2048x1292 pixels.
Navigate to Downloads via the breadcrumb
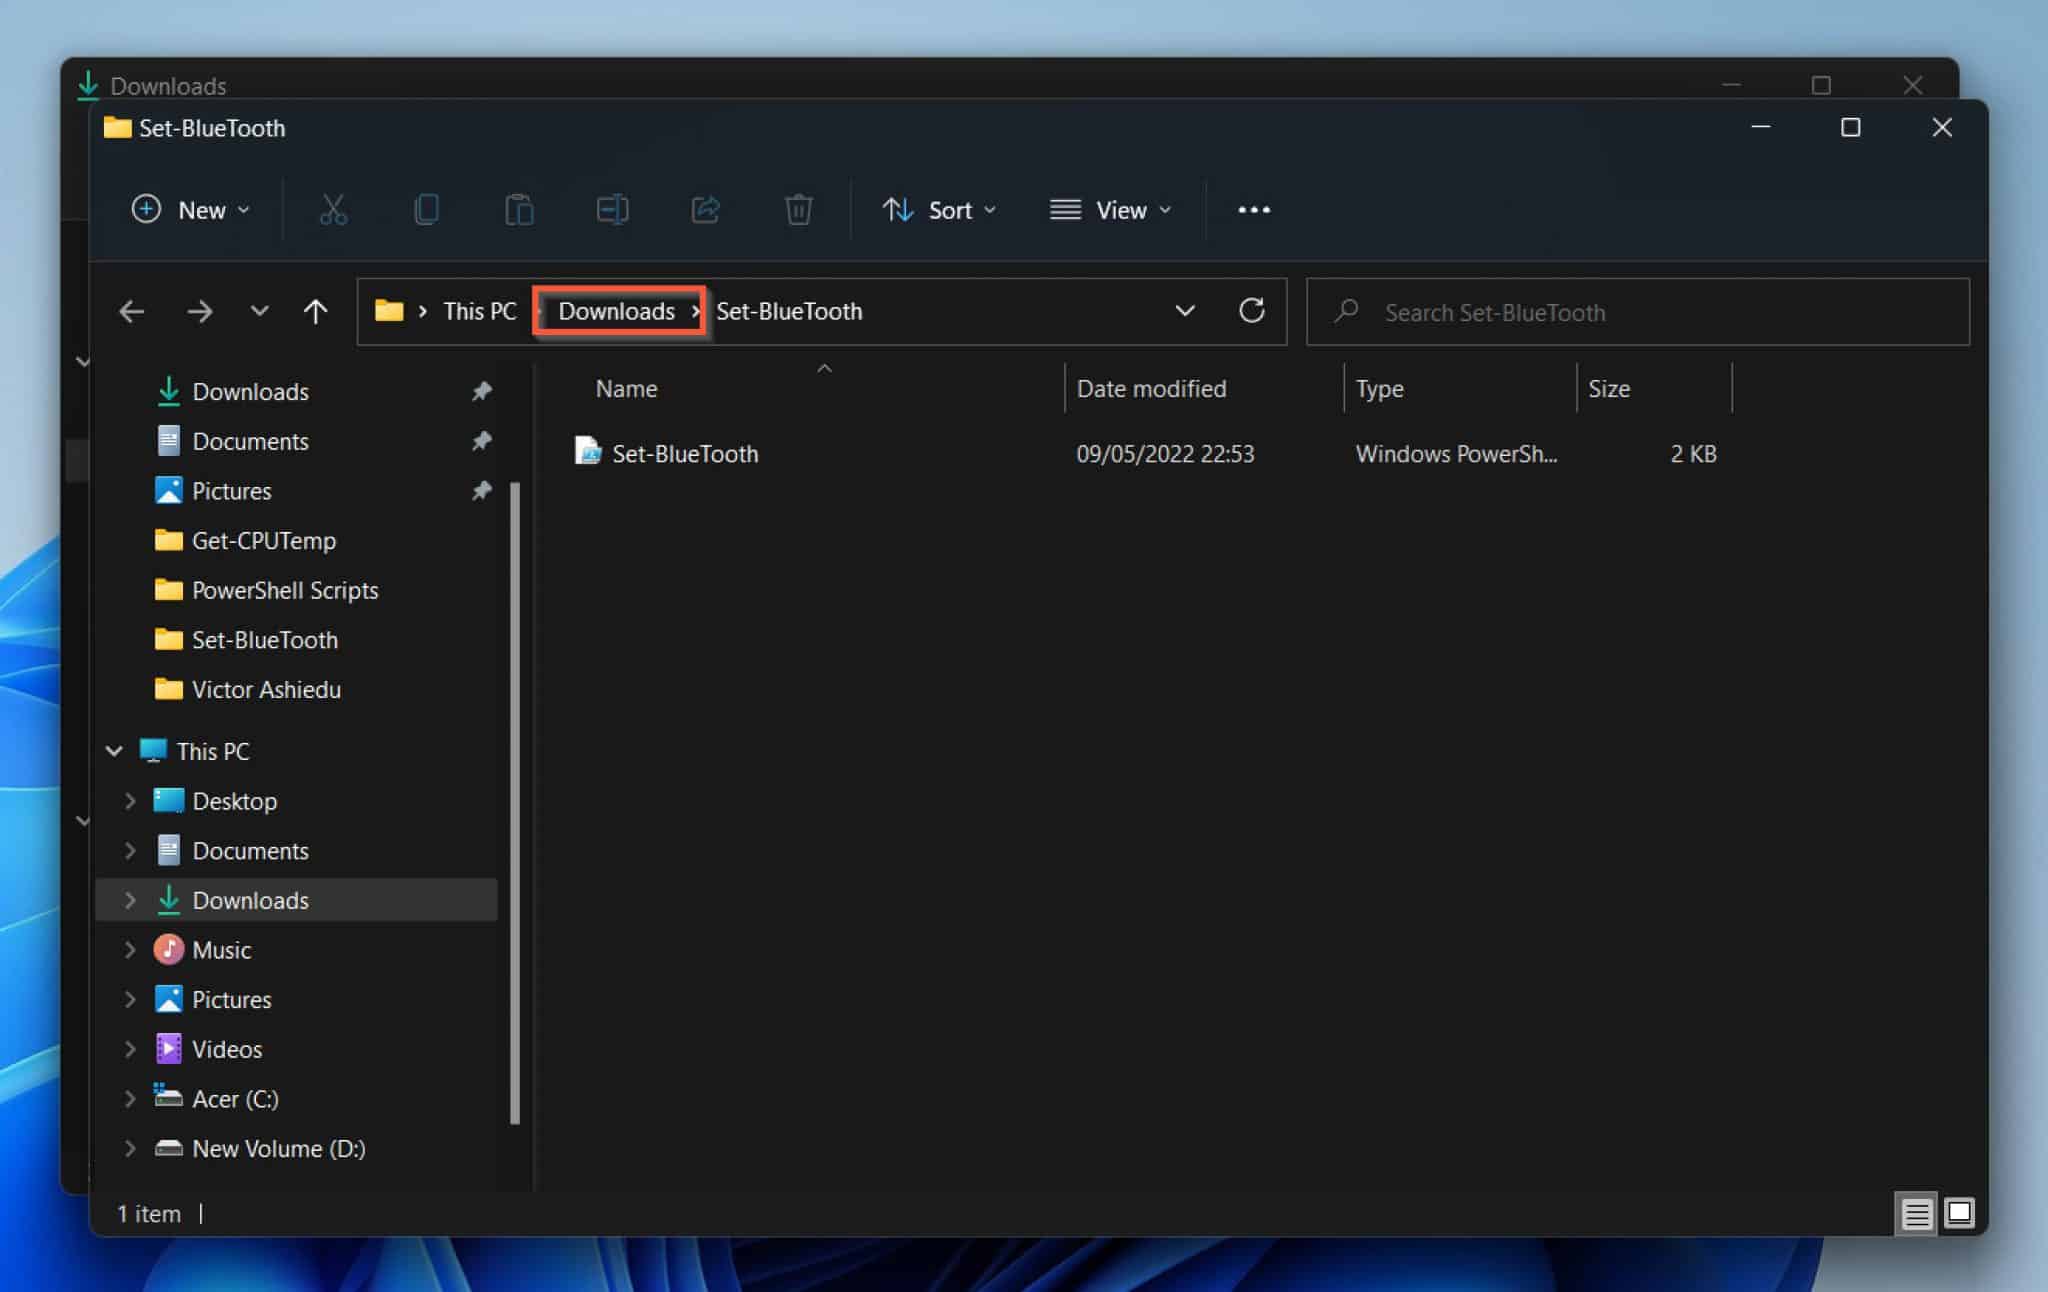click(617, 311)
